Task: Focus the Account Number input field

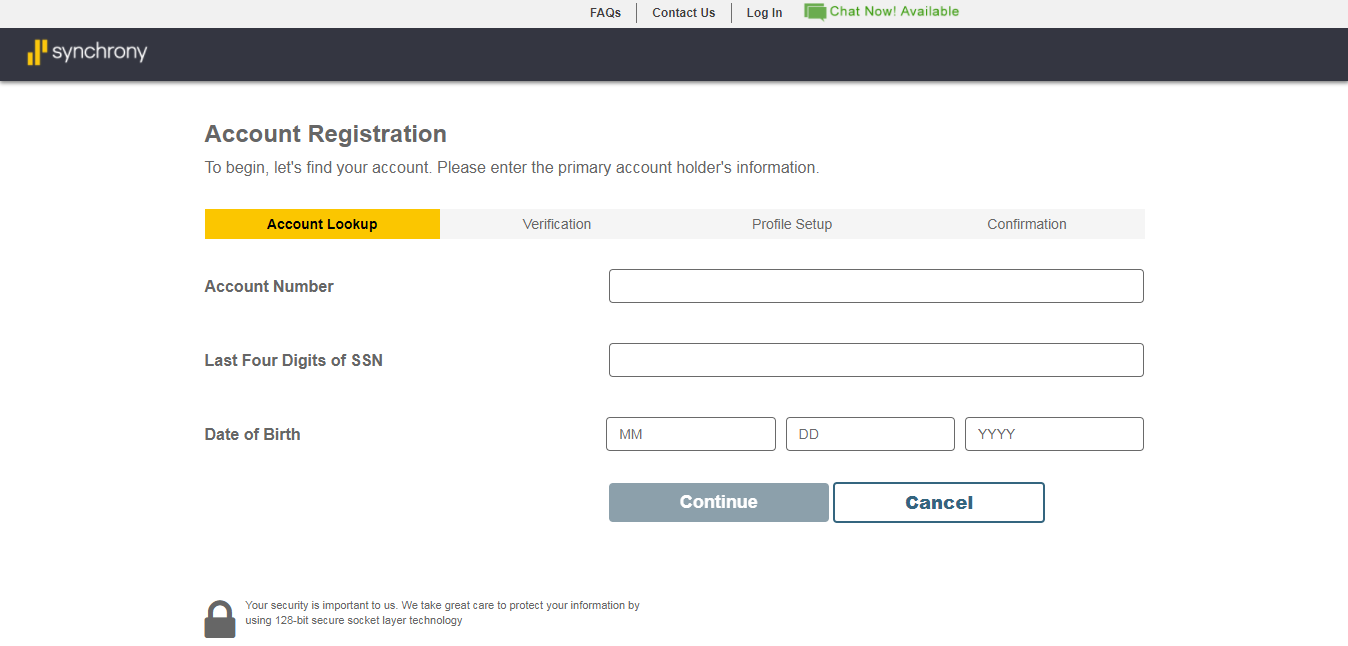Action: 876,286
